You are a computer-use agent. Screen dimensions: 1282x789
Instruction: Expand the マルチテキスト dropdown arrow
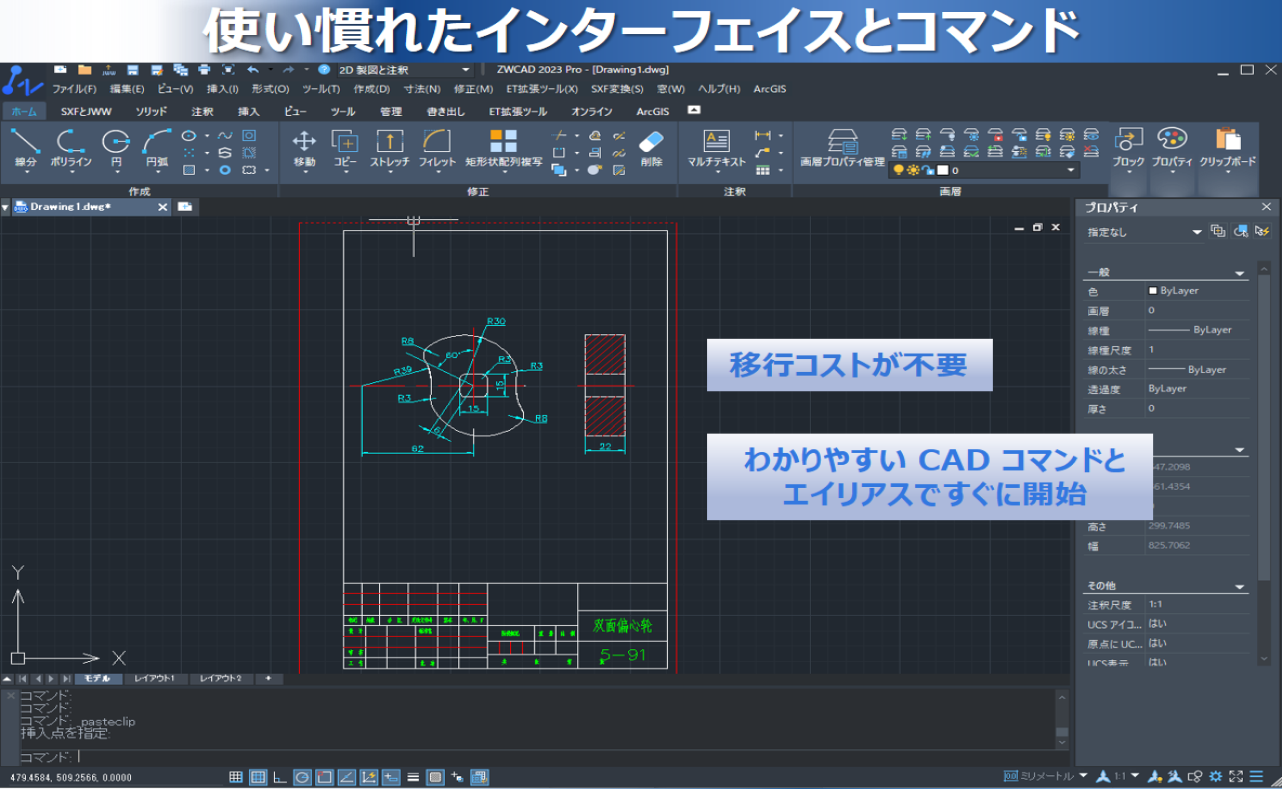pyautogui.click(x=717, y=172)
